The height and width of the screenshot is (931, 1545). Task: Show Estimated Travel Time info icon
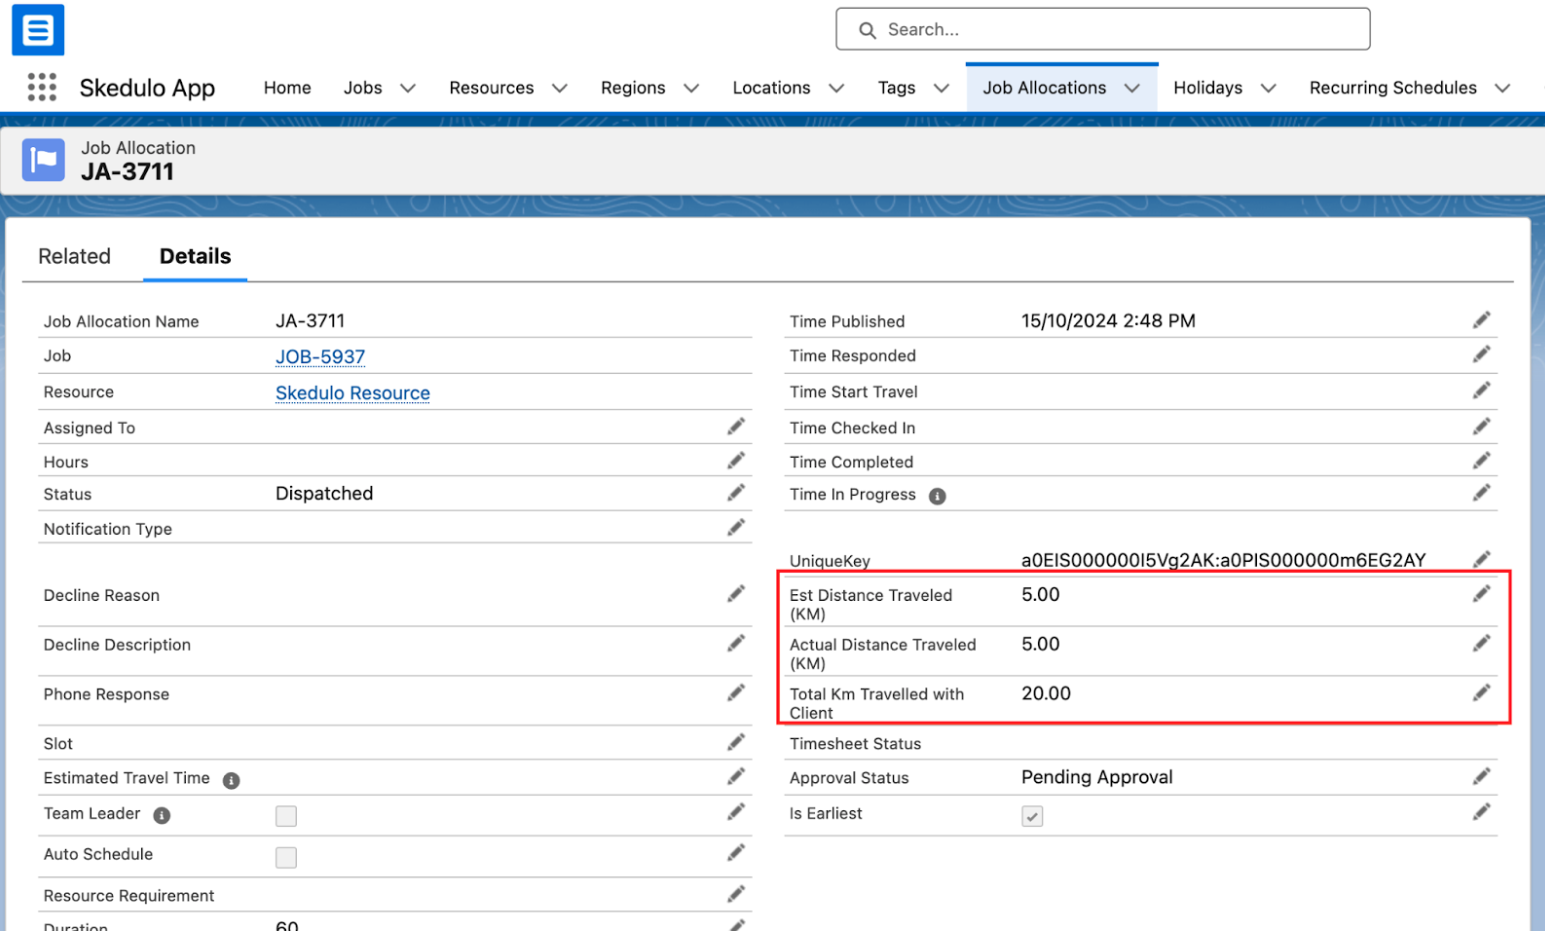click(x=231, y=780)
